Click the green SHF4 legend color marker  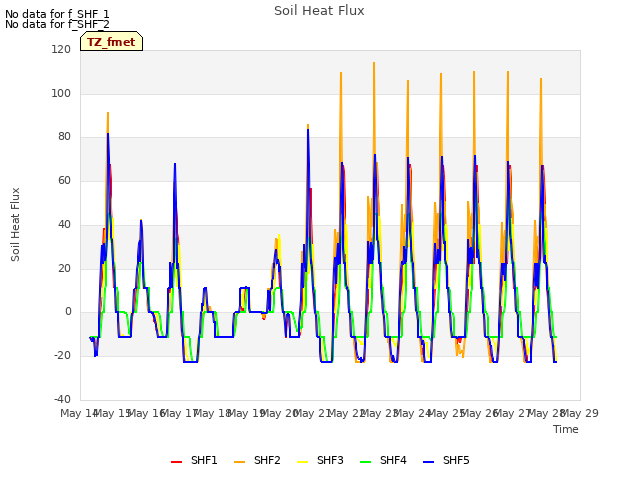coord(365,462)
